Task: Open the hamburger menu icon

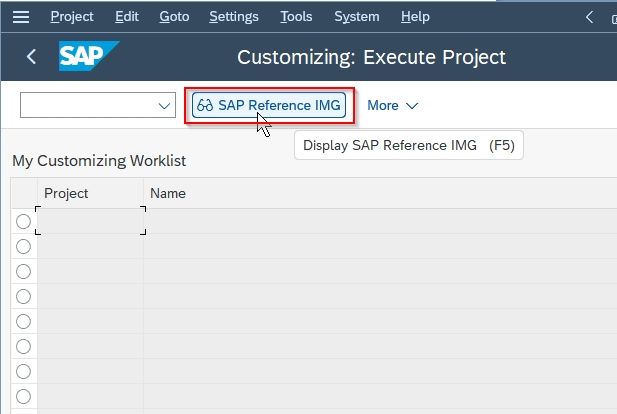Action: click(x=21, y=17)
